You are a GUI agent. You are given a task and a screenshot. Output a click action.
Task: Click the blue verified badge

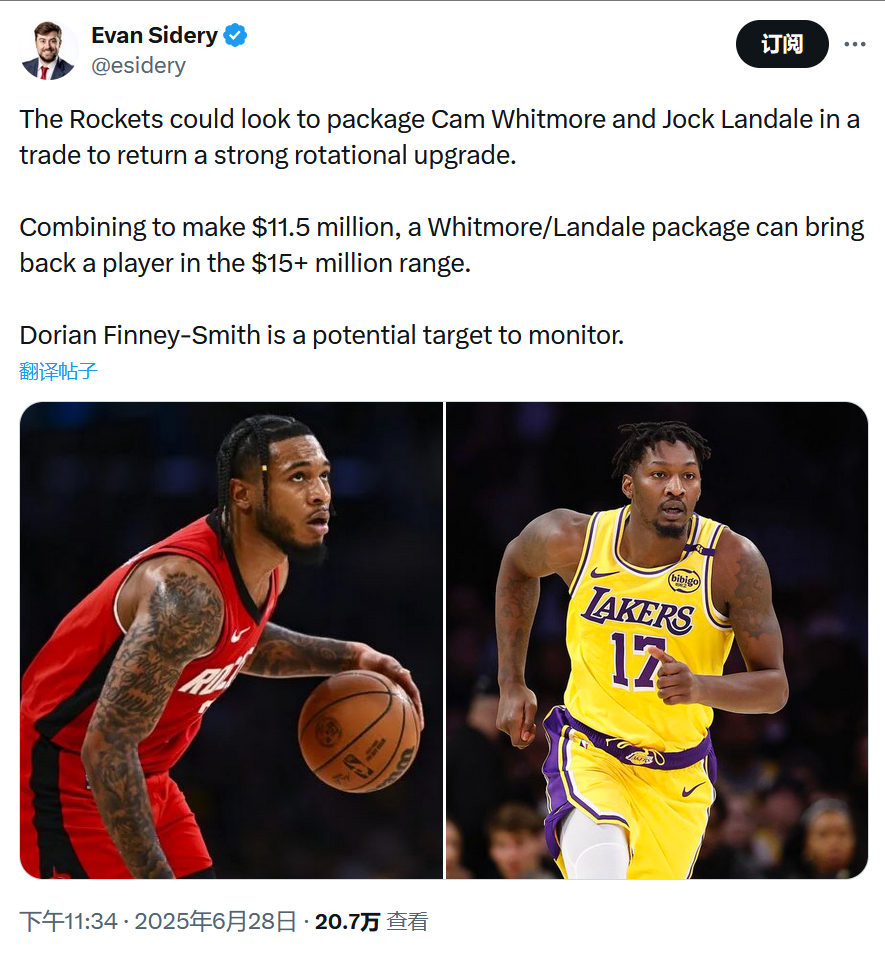tap(235, 36)
